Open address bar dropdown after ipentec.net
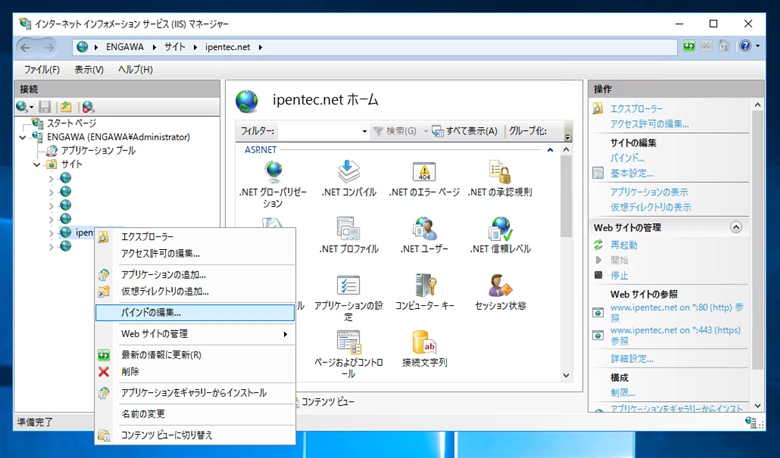 pos(260,47)
